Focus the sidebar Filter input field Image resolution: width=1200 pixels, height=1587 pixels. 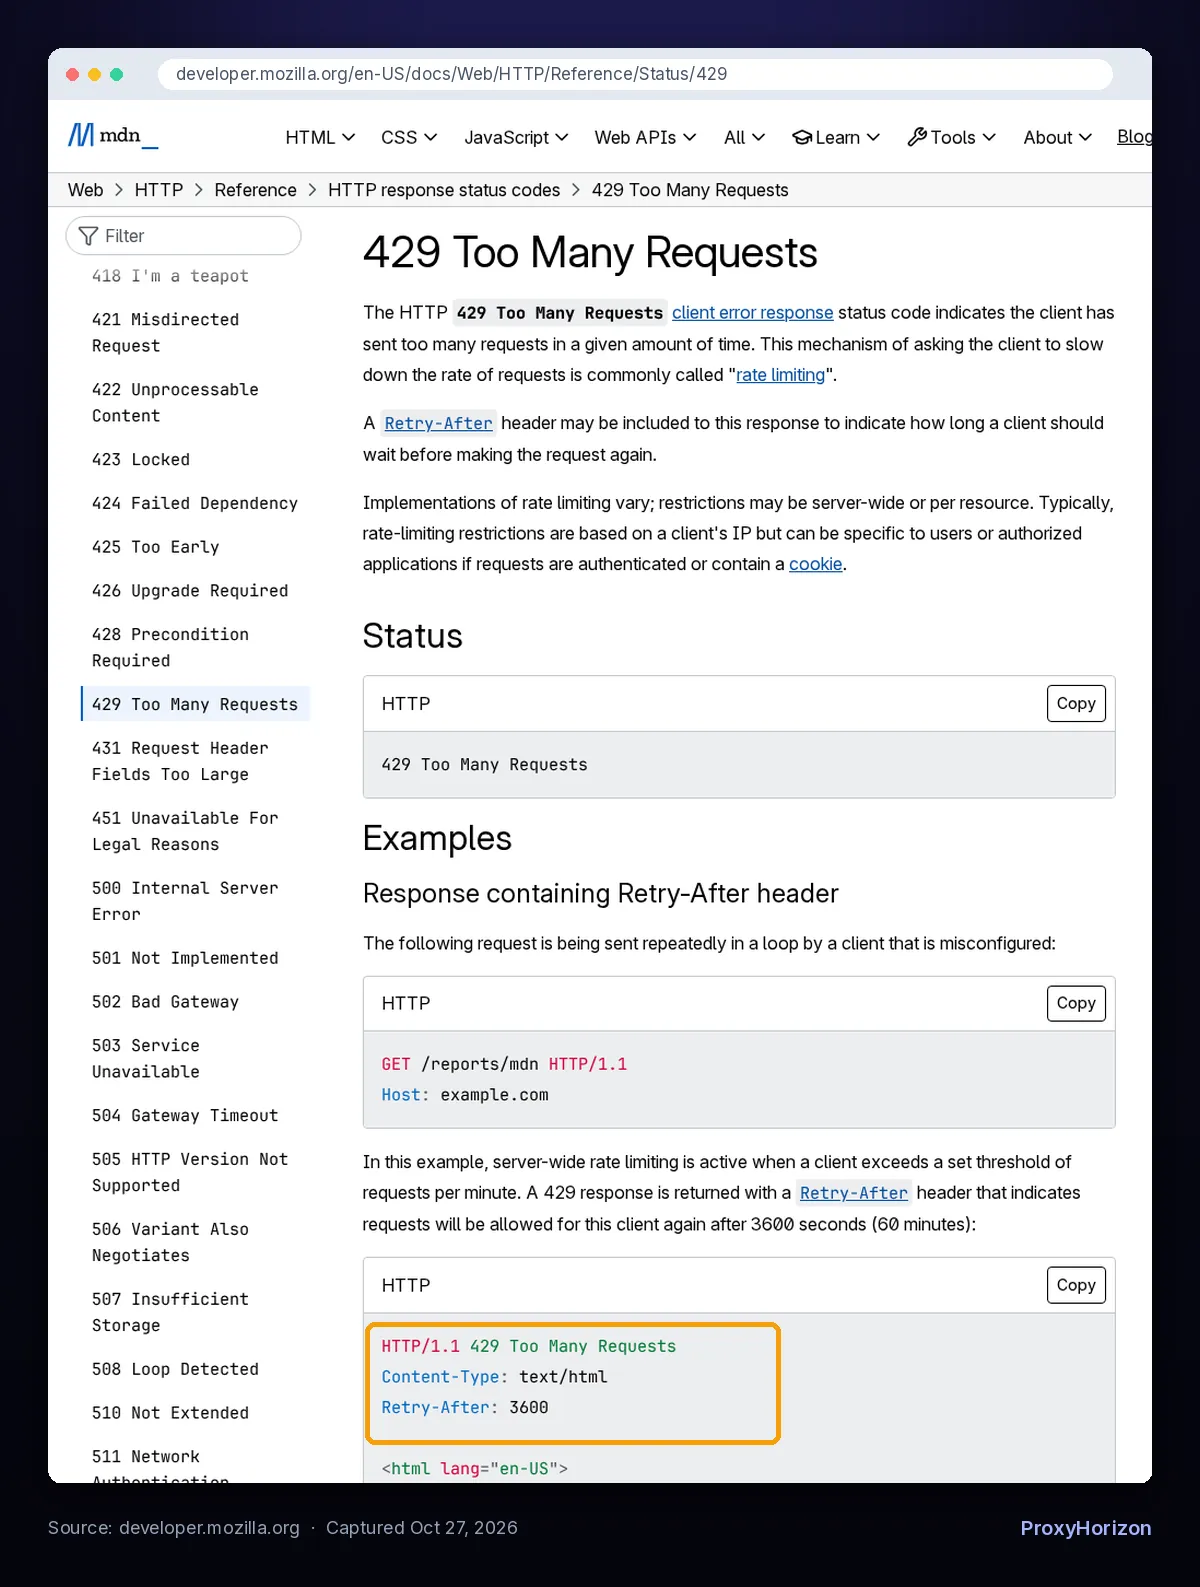tap(184, 236)
